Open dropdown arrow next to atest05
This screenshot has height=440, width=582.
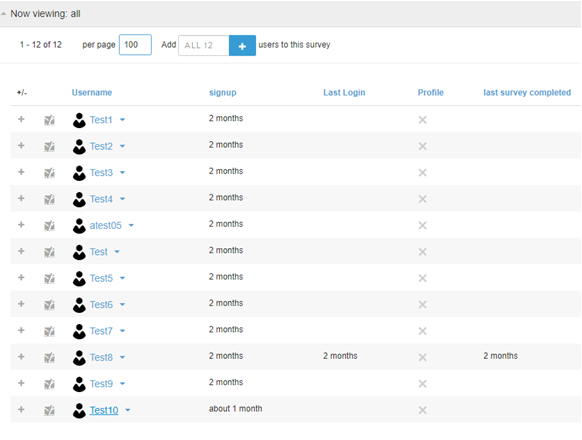coord(131,225)
